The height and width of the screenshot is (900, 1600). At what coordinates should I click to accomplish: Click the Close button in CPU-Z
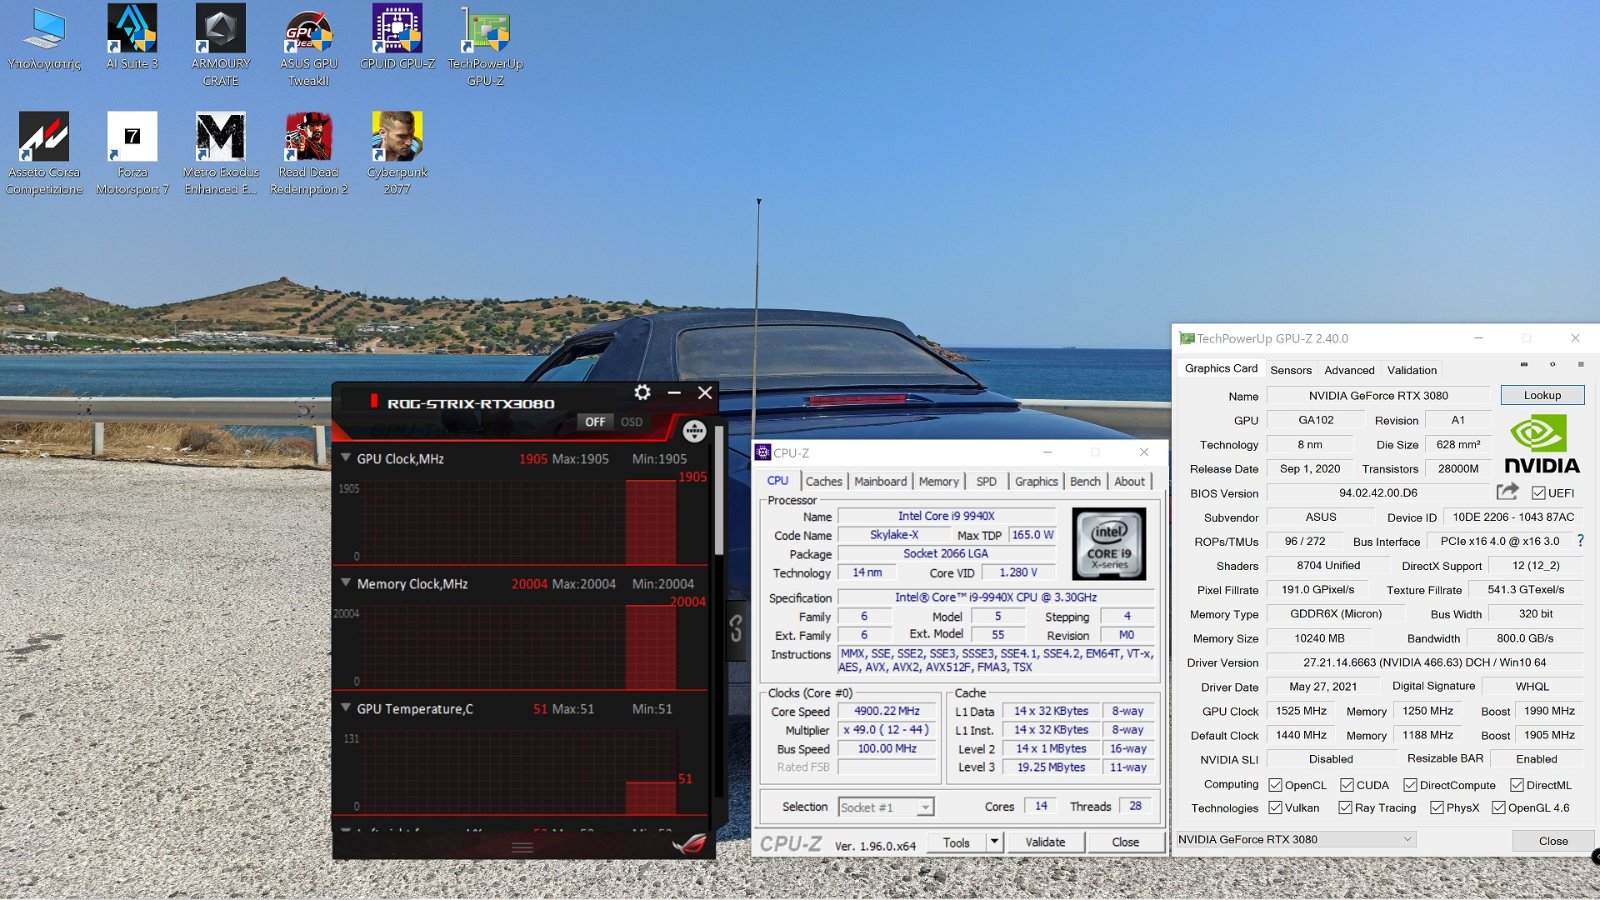pyautogui.click(x=1125, y=842)
